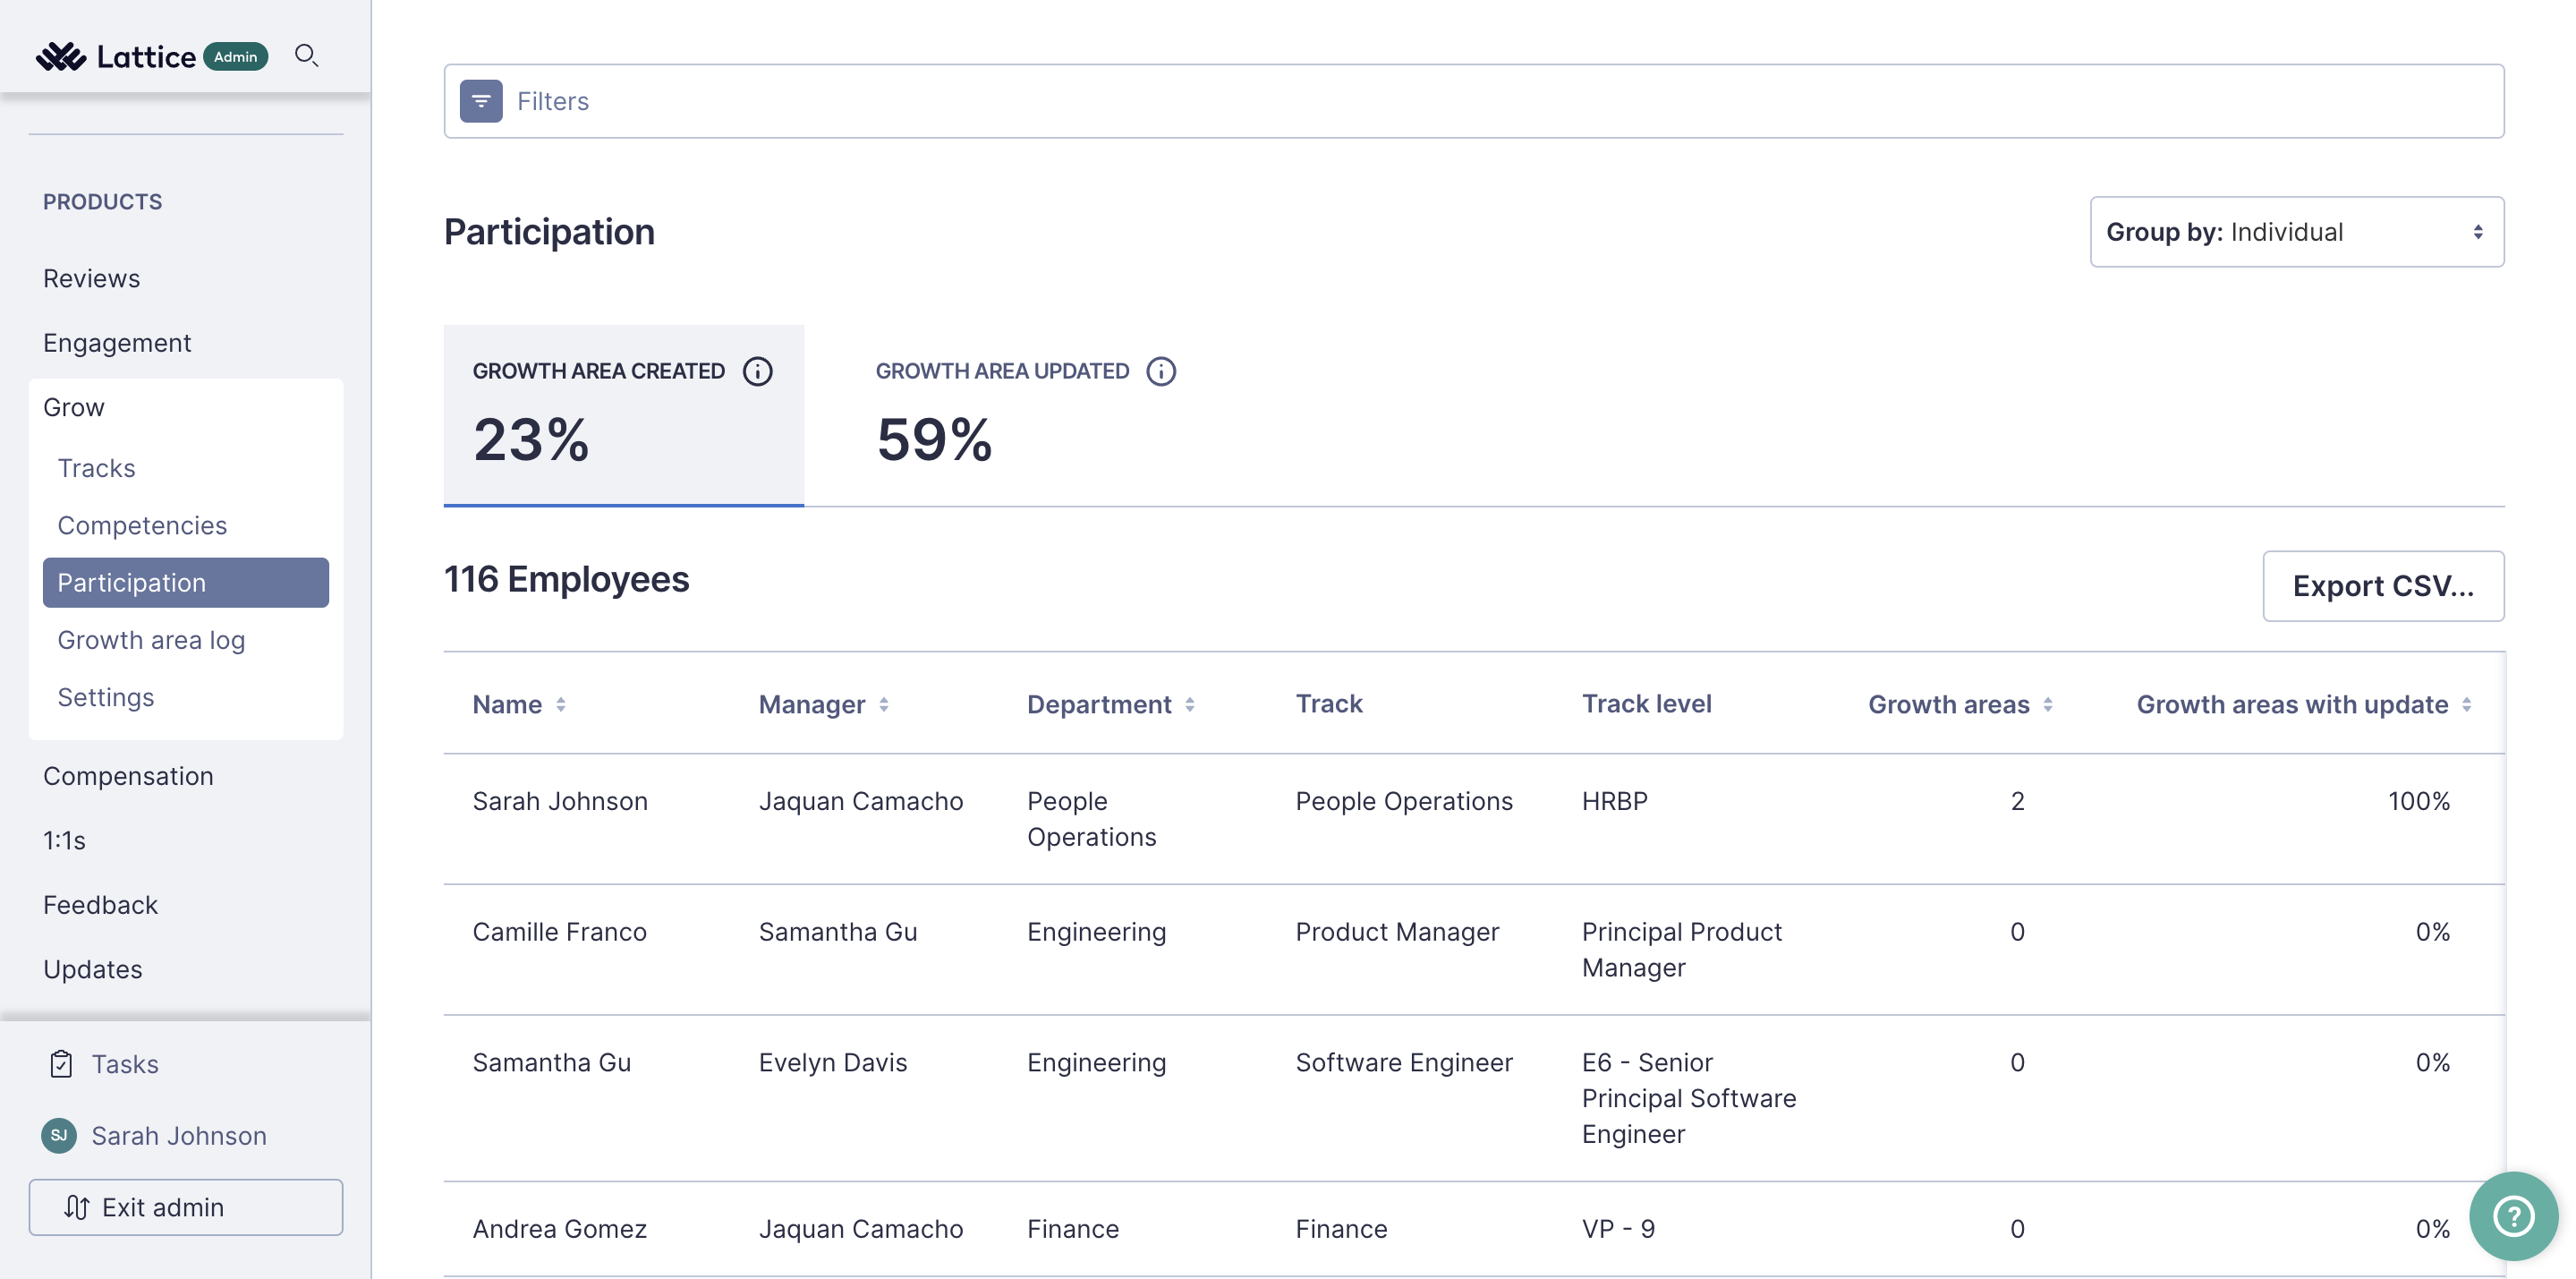Click the Exit admin button
Screen dimensions: 2576x1279
pos(186,1207)
